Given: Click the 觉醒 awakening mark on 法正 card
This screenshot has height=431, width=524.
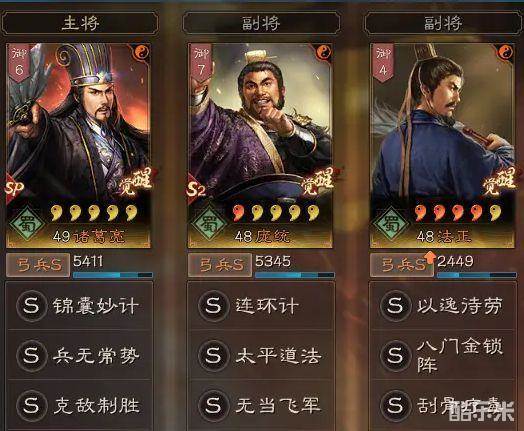Looking at the screenshot, I should (x=498, y=182).
